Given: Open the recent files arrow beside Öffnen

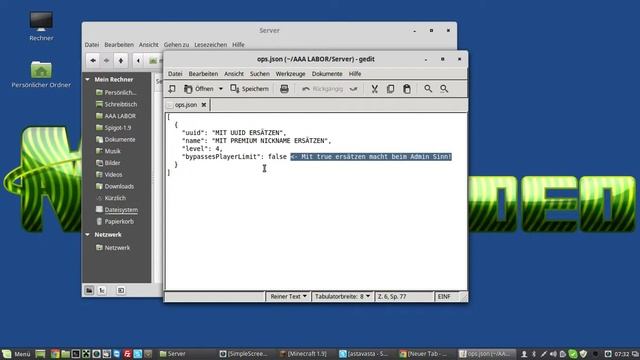Looking at the screenshot, I should coord(220,89).
